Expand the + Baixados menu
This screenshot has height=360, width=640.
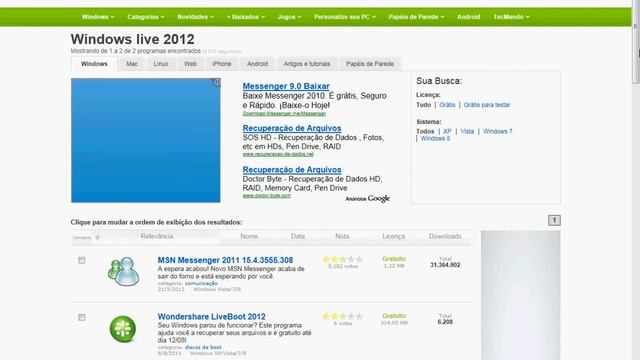coord(246,17)
